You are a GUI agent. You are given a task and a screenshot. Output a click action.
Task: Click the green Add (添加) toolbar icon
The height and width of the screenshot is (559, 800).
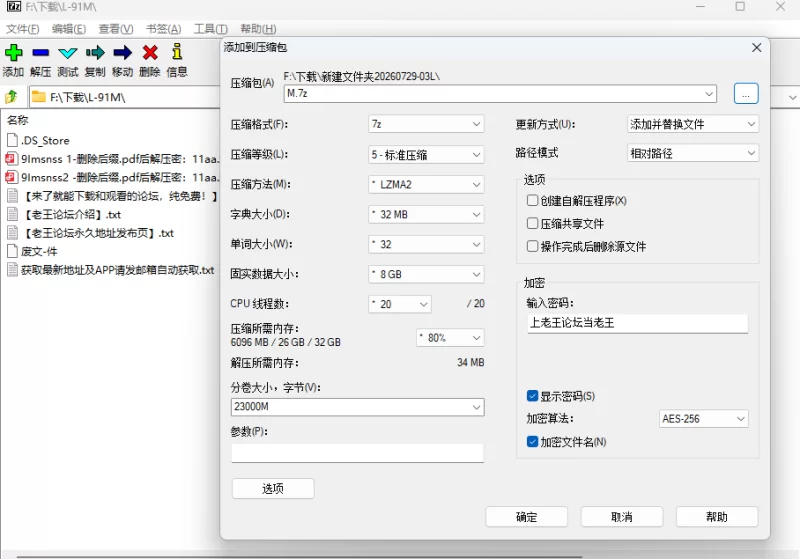tap(13, 53)
